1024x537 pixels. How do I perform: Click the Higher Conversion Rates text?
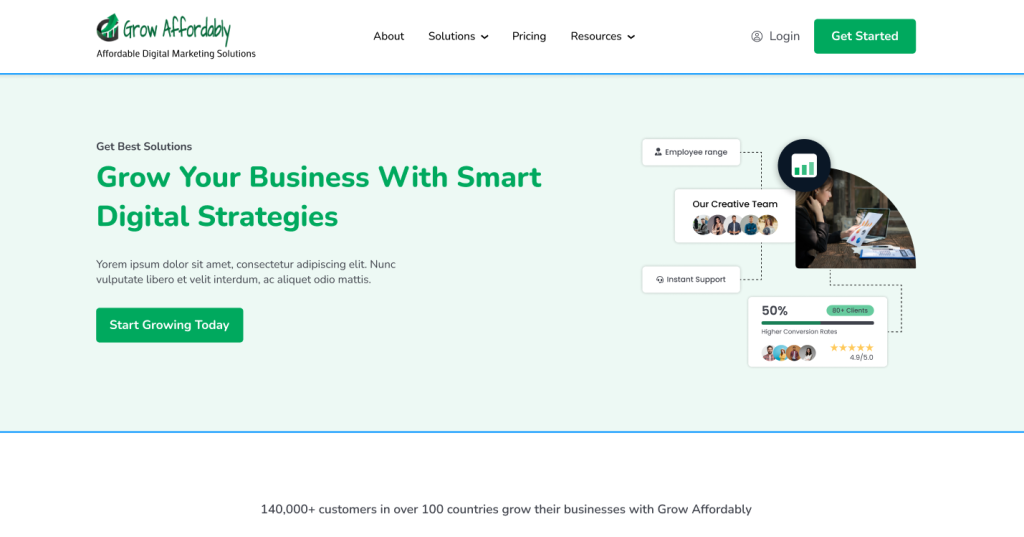(799, 332)
